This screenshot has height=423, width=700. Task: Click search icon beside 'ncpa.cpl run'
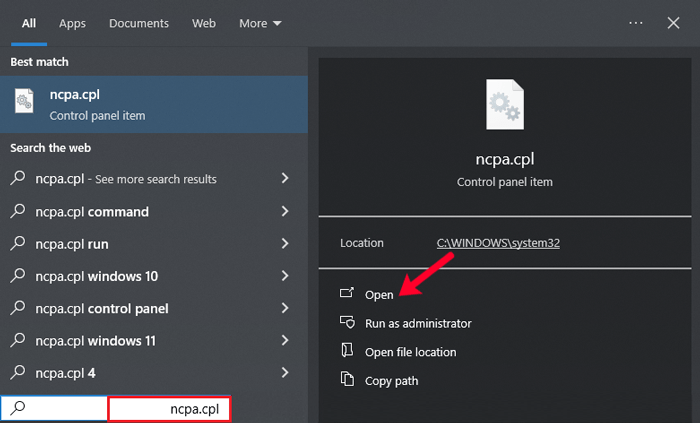pos(18,243)
